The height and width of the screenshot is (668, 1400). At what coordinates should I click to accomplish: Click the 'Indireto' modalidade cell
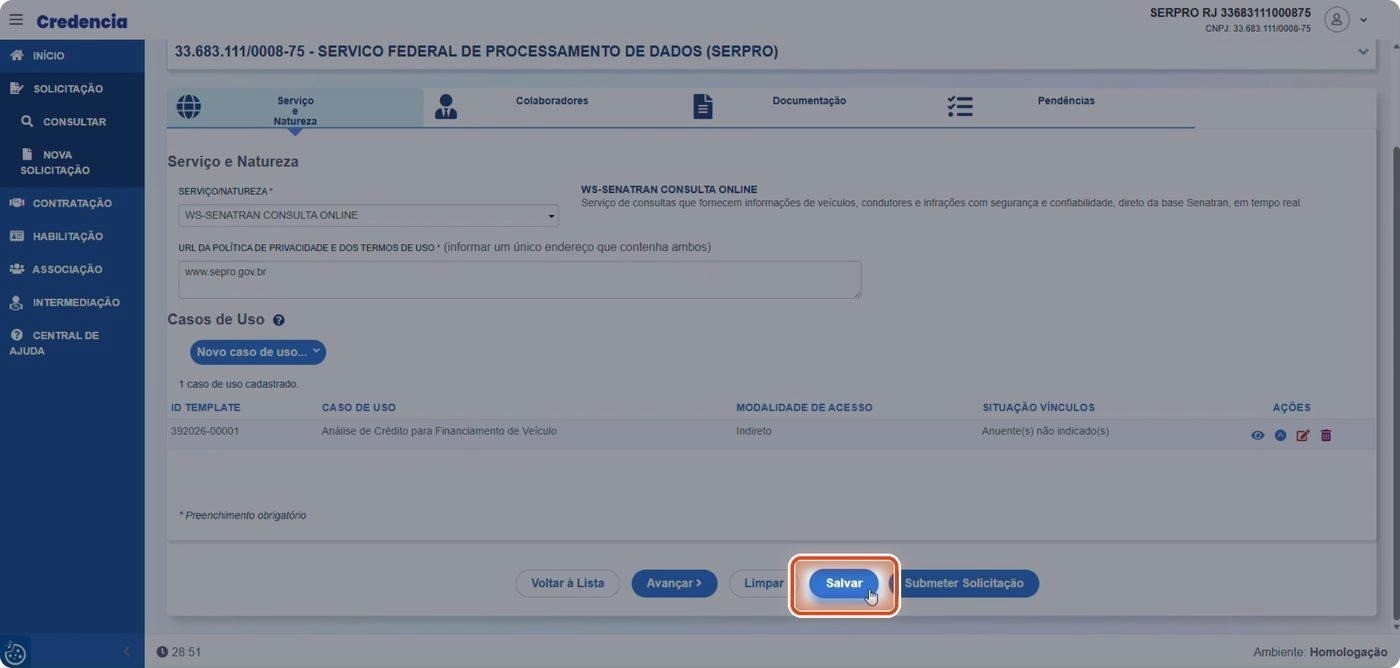754,431
